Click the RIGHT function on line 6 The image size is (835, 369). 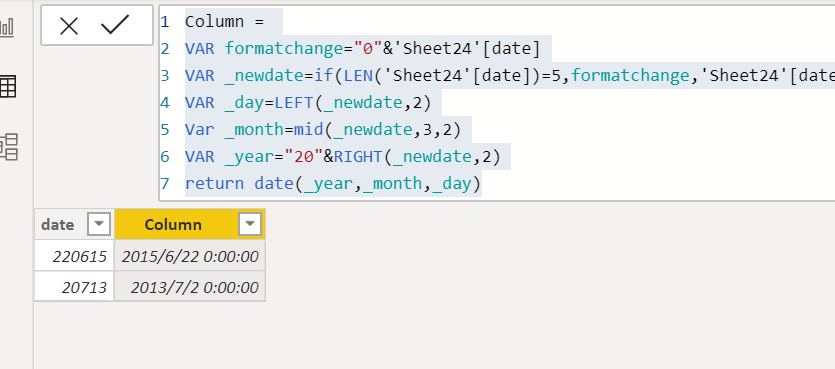(358, 157)
